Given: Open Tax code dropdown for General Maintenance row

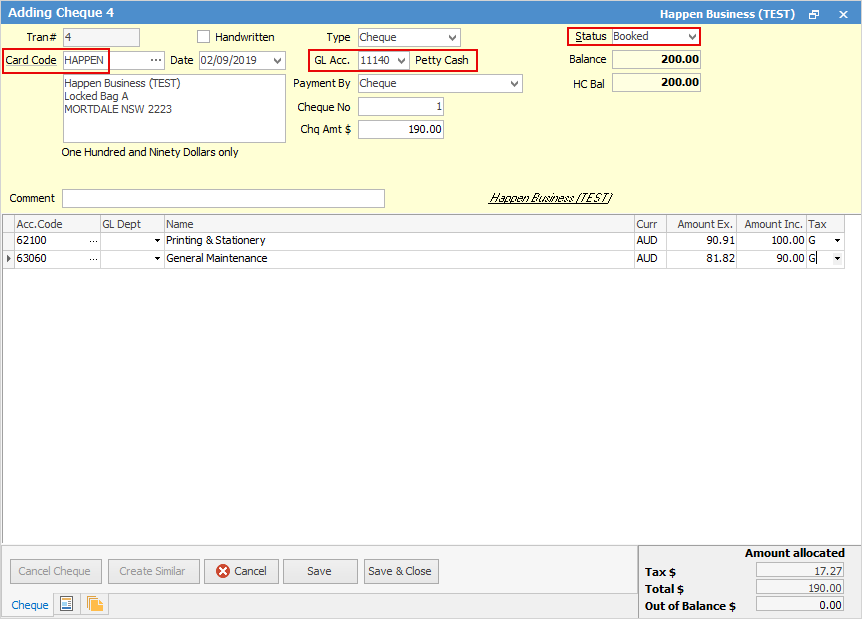Looking at the screenshot, I should (836, 259).
